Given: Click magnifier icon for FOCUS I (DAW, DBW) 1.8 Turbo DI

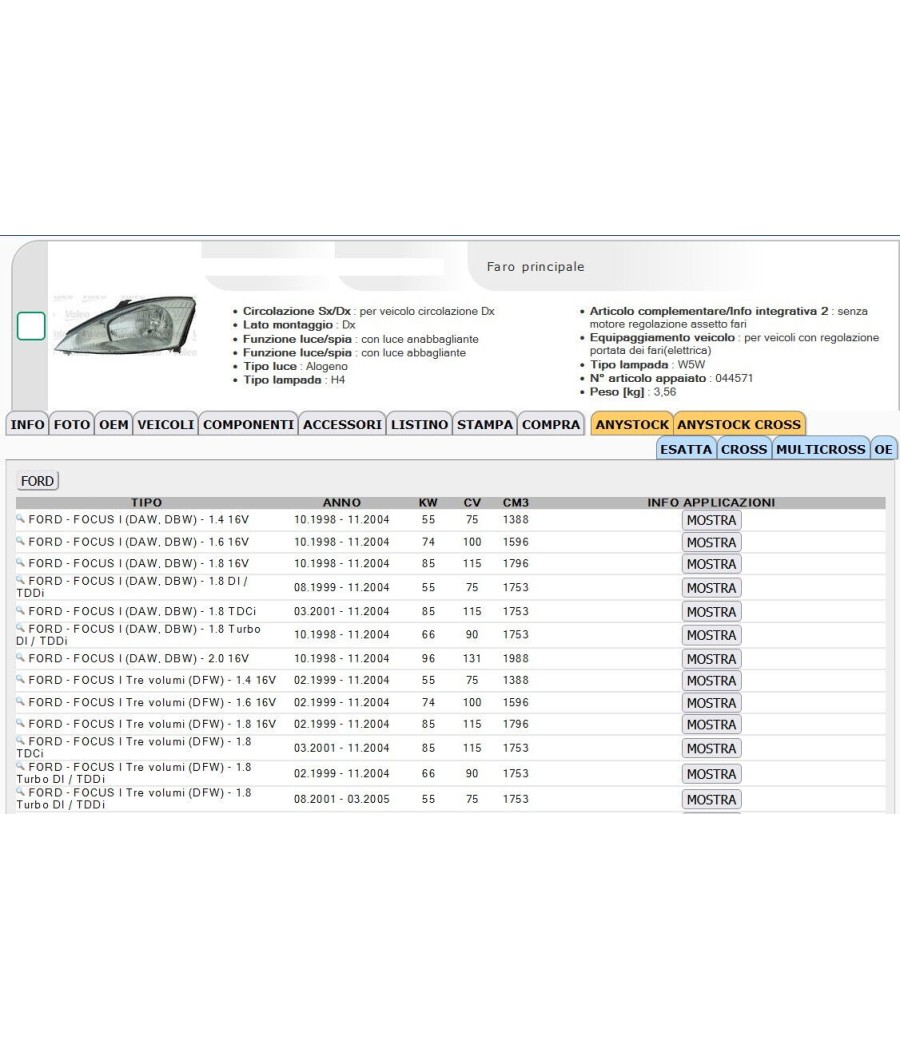Looking at the screenshot, I should pyautogui.click(x=21, y=627).
